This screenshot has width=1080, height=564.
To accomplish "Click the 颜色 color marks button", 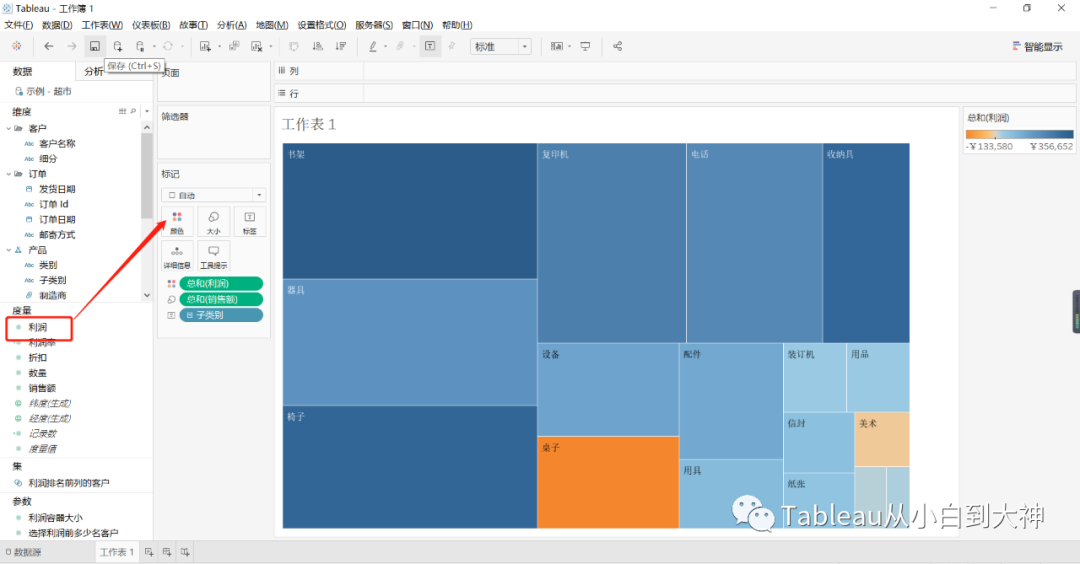I will coord(177,222).
